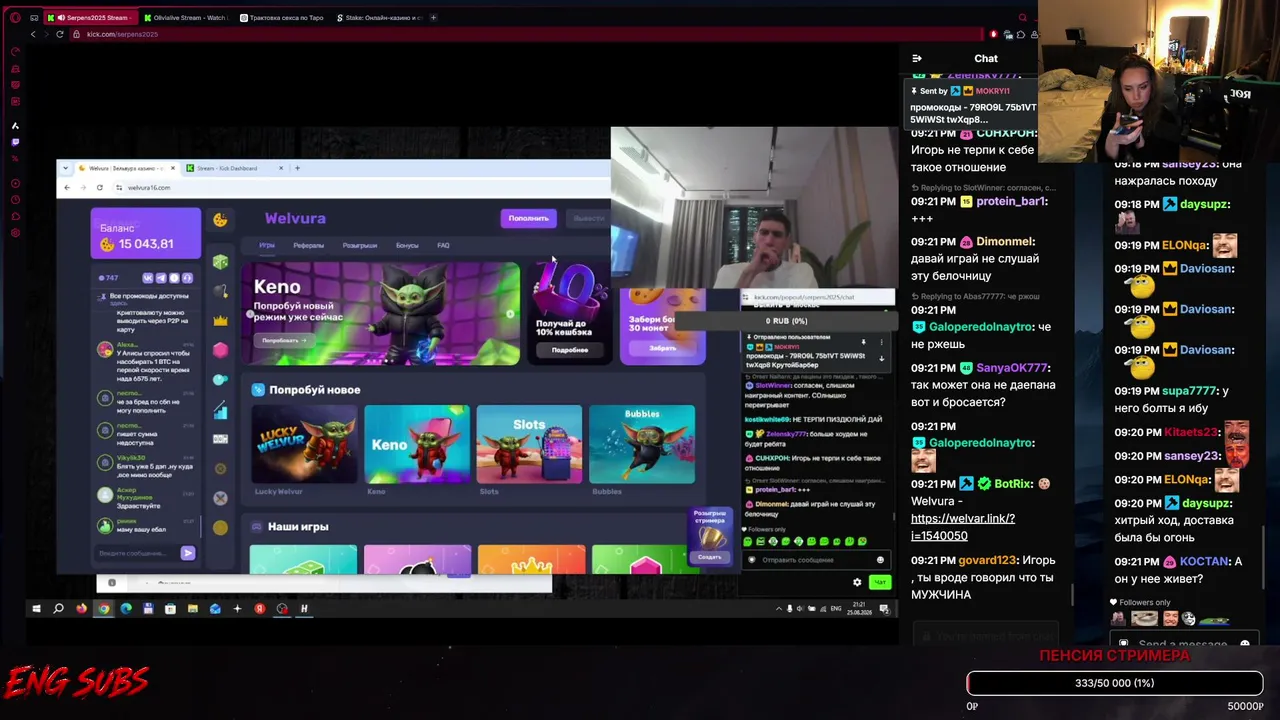Open the Telegram social link icon
This screenshot has height=720, width=1280.
point(161,277)
